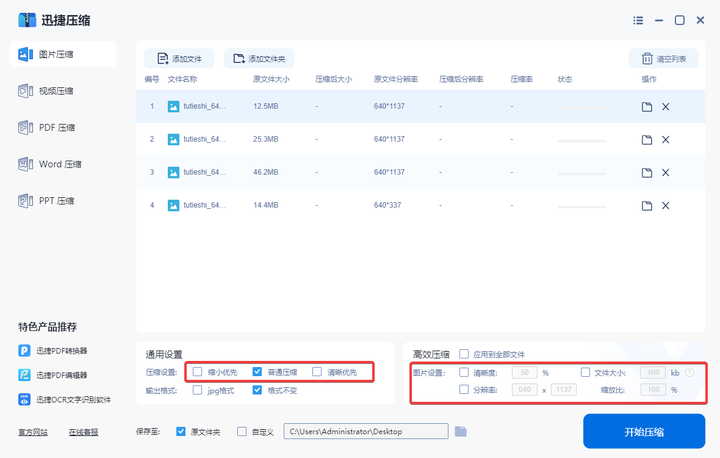The image size is (720, 458).
Task: Click progress bar of the 25.3MB row
Action: (582, 141)
